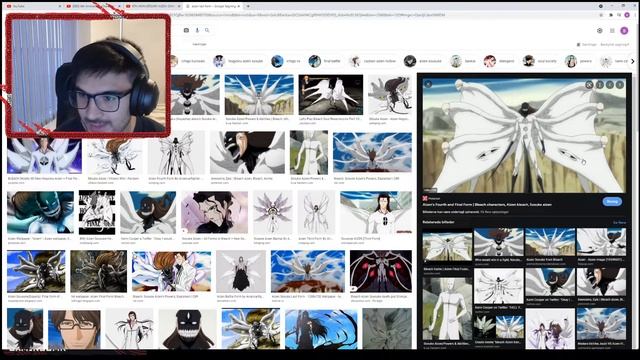Image resolution: width=640 pixels, height=360 pixels.
Task: Visit the source page with the blue button
Action: click(612, 201)
